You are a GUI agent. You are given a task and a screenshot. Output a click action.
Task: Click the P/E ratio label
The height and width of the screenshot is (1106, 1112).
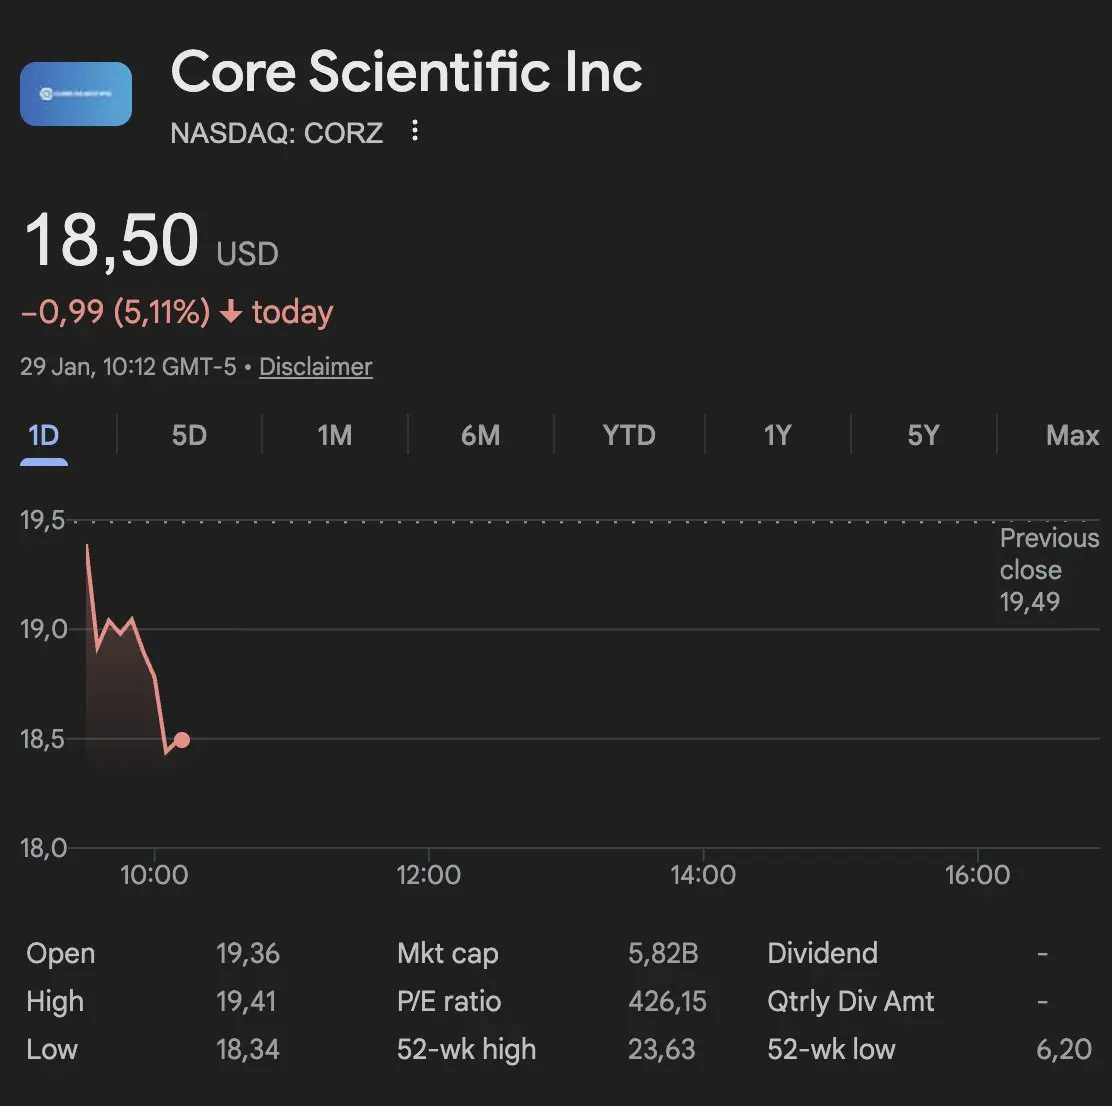tap(449, 1002)
